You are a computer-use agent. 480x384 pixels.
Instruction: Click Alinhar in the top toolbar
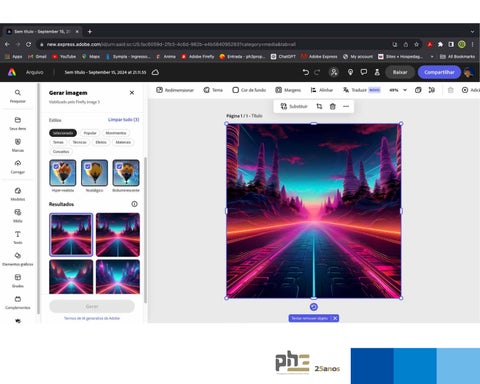322,90
